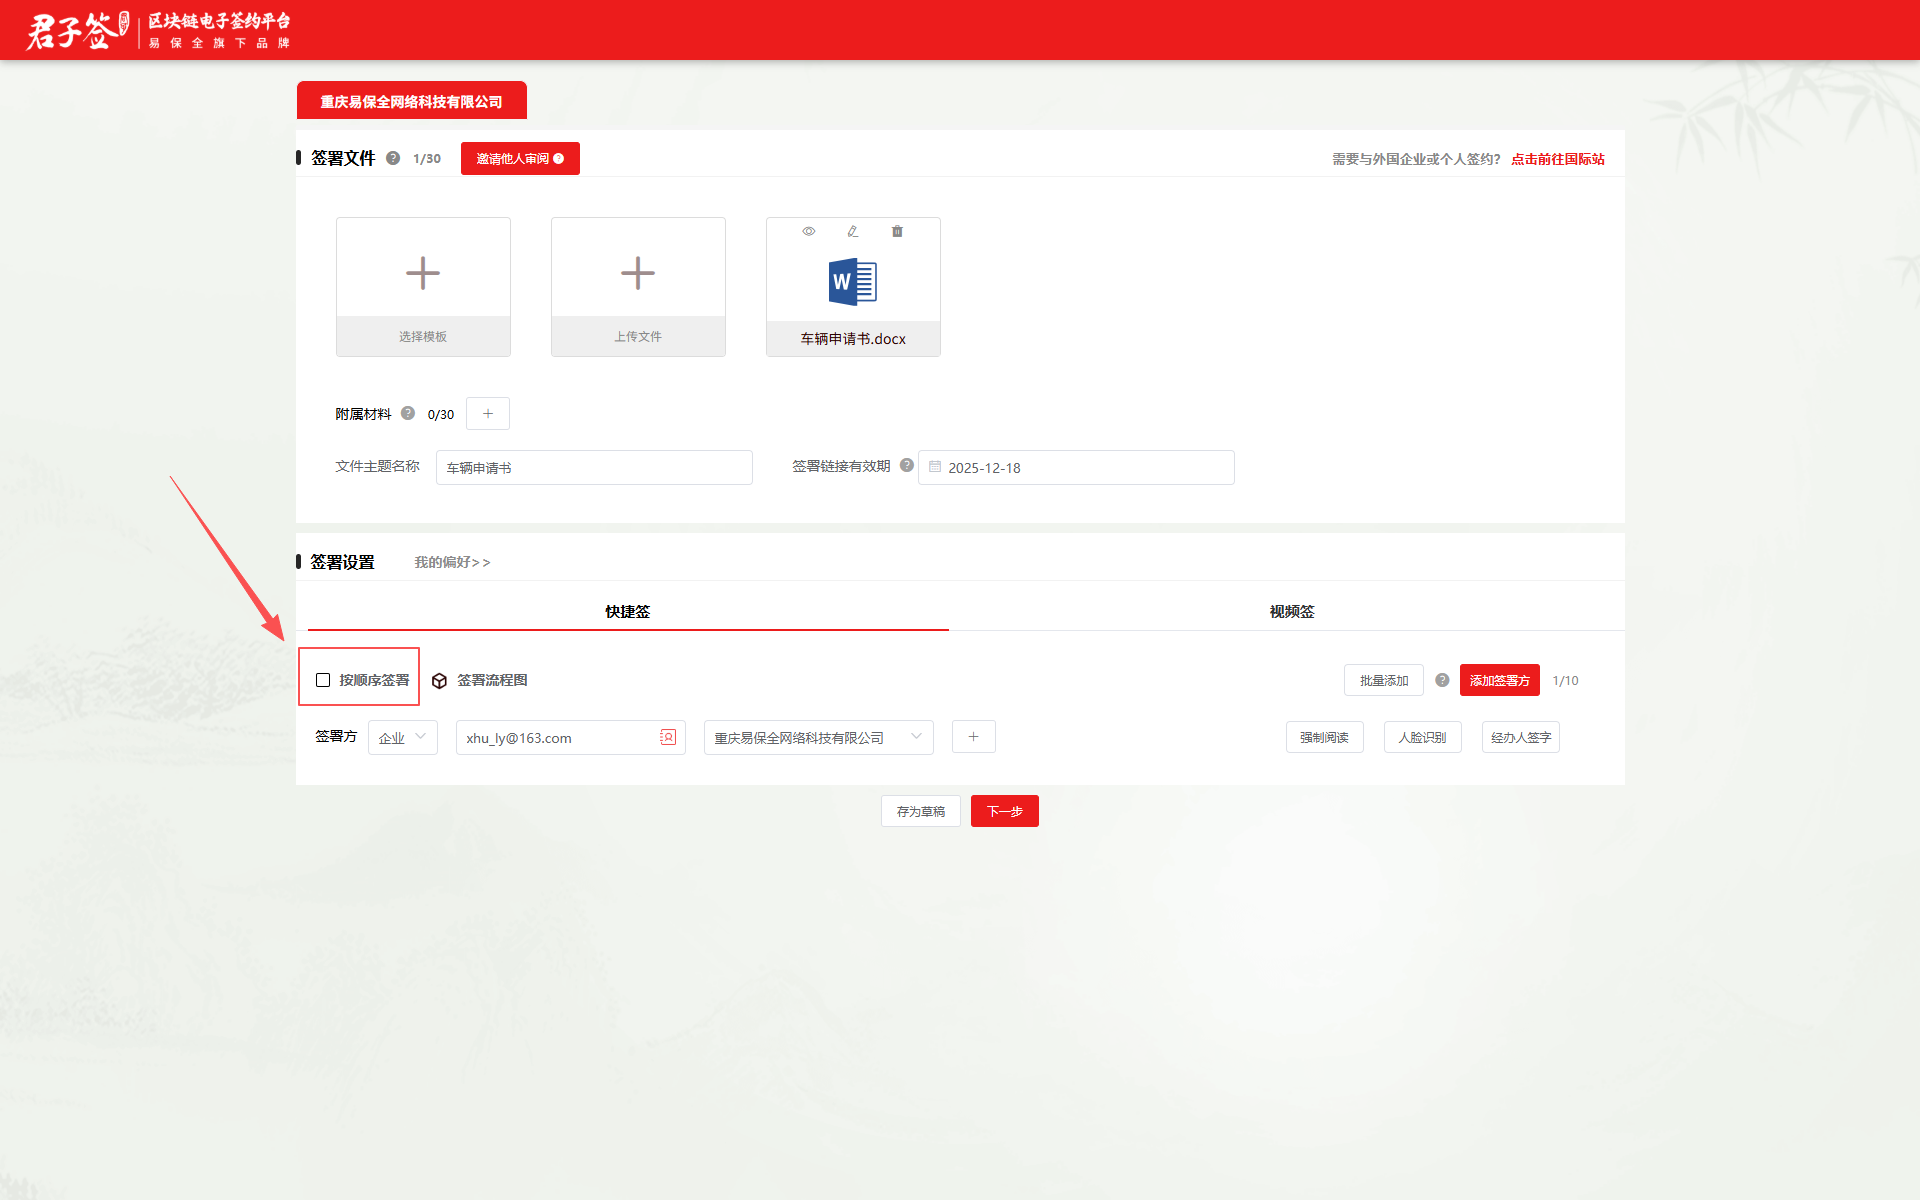Toggle 人脸识别 option

pyautogui.click(x=1422, y=737)
